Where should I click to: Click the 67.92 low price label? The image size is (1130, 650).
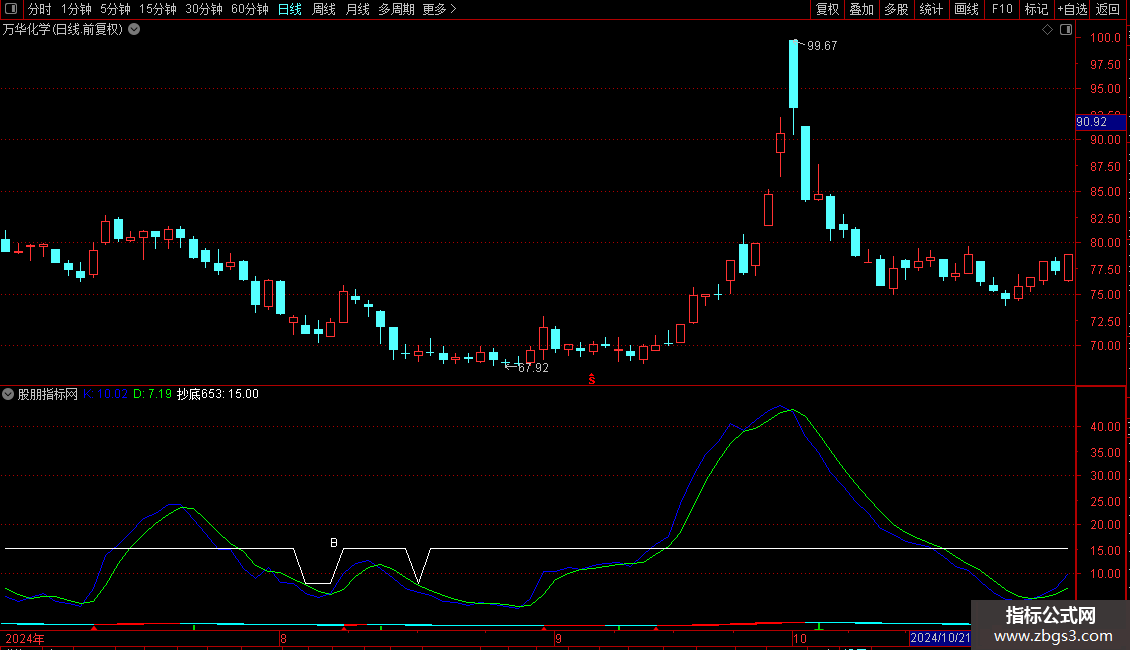coord(533,368)
